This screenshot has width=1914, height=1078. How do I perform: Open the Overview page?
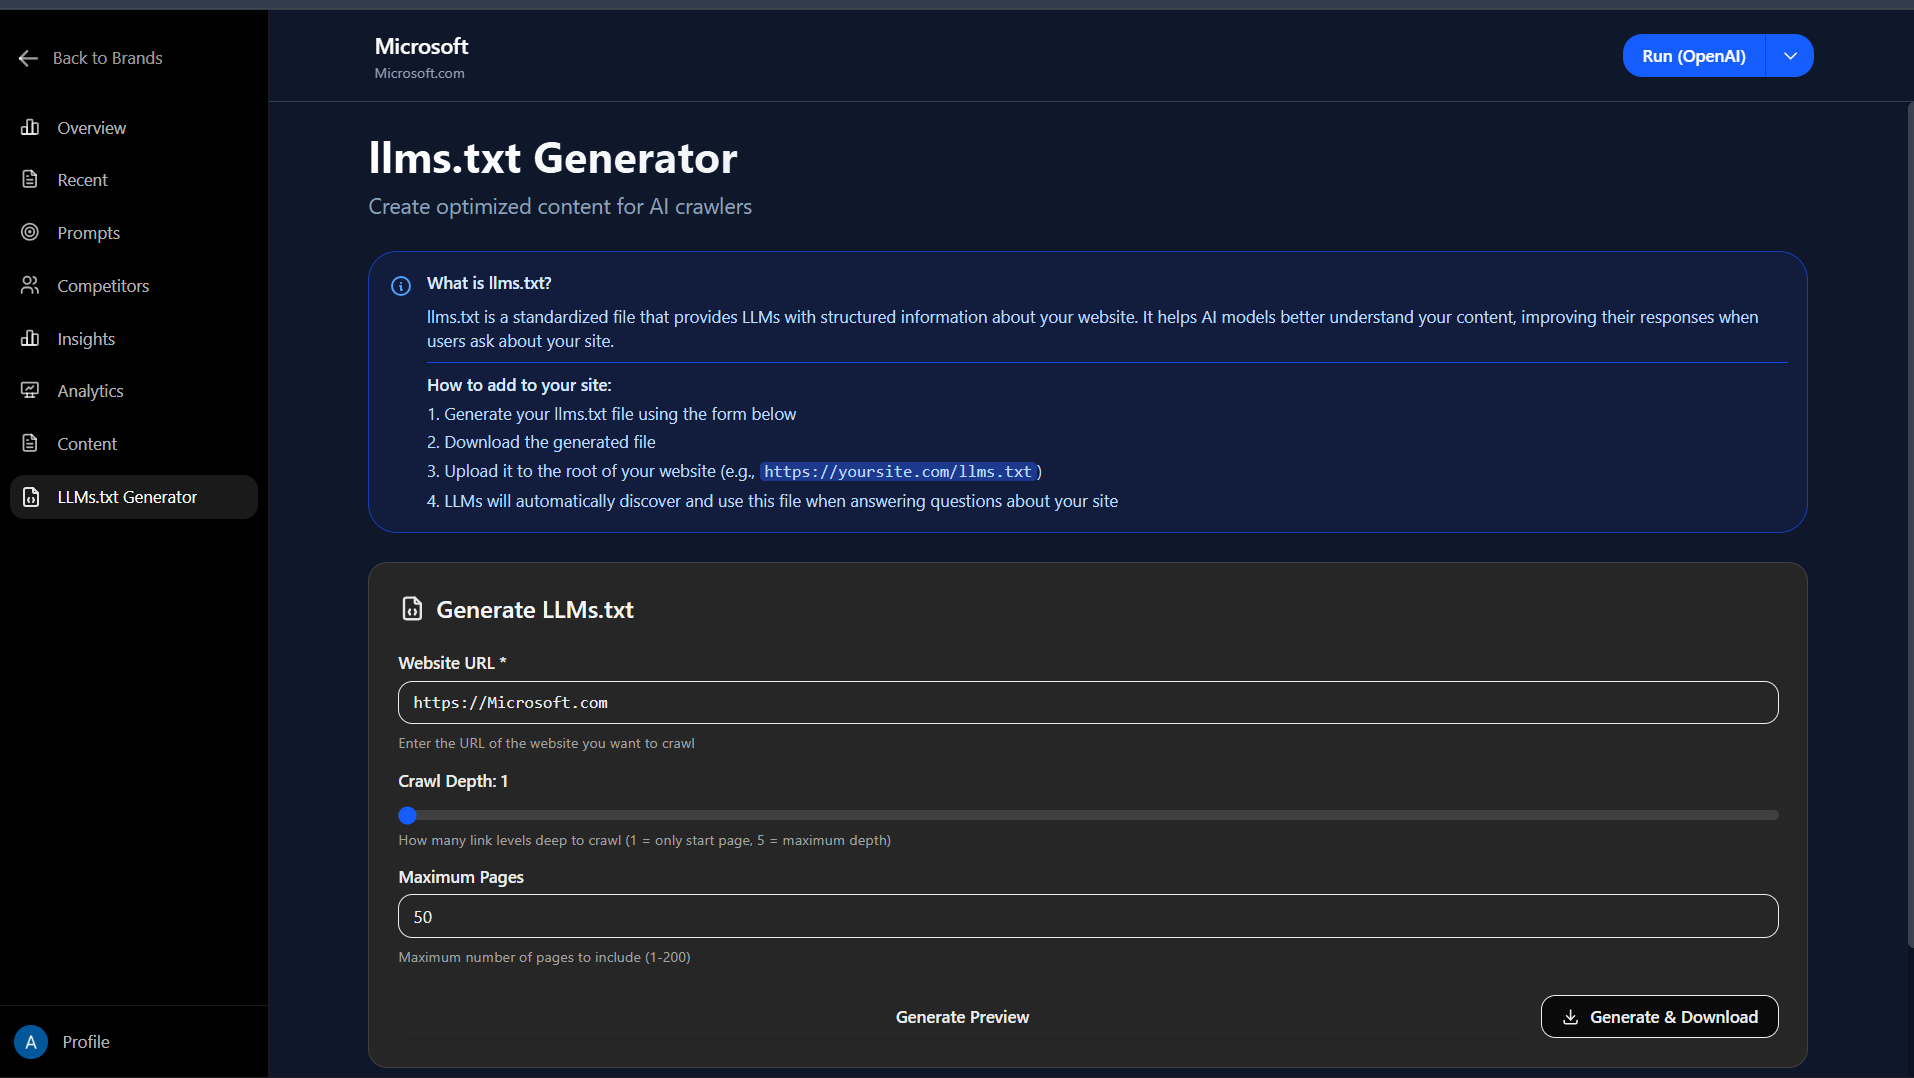tap(134, 128)
